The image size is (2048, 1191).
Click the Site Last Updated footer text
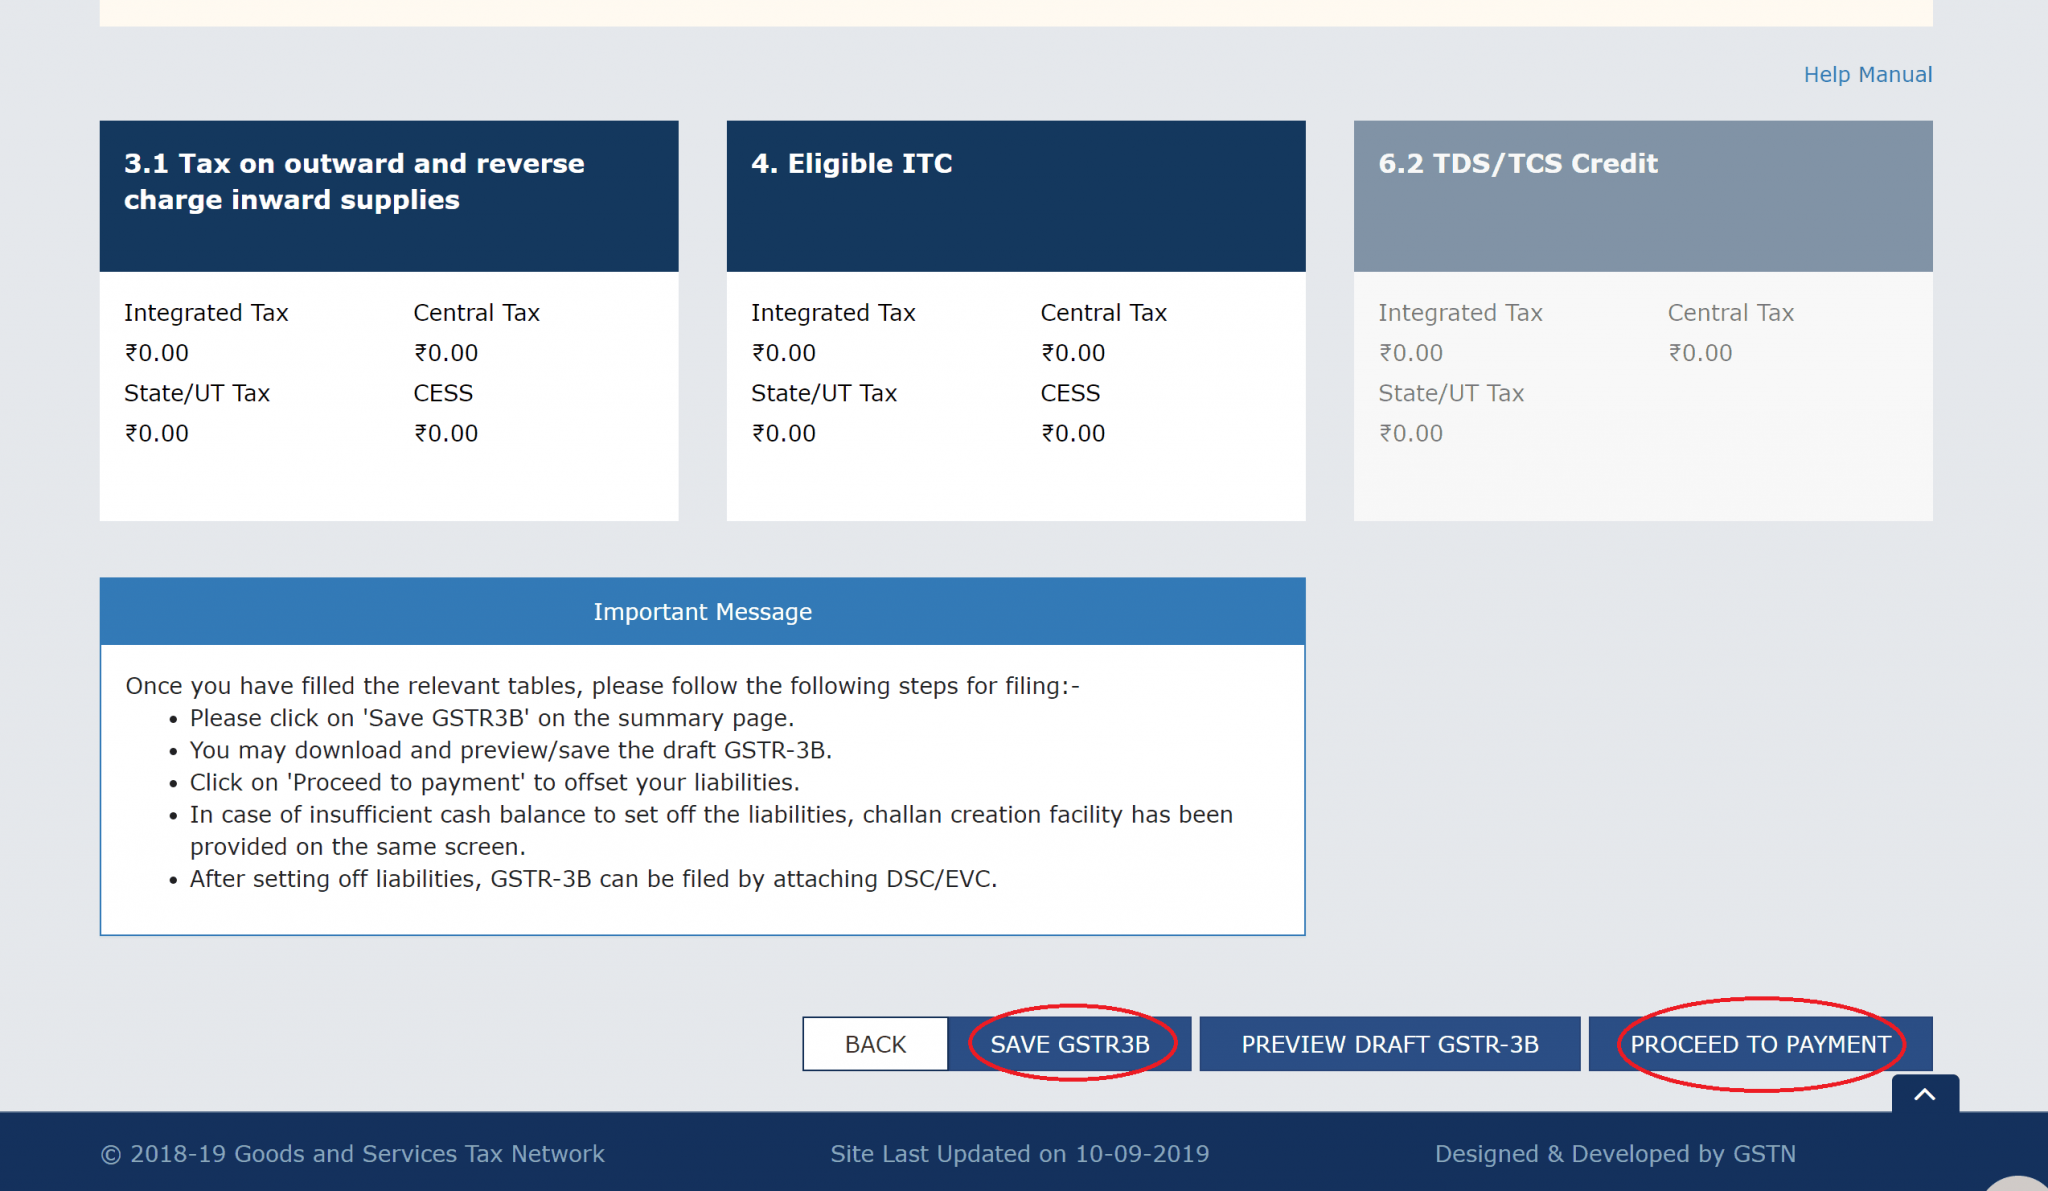click(1019, 1154)
